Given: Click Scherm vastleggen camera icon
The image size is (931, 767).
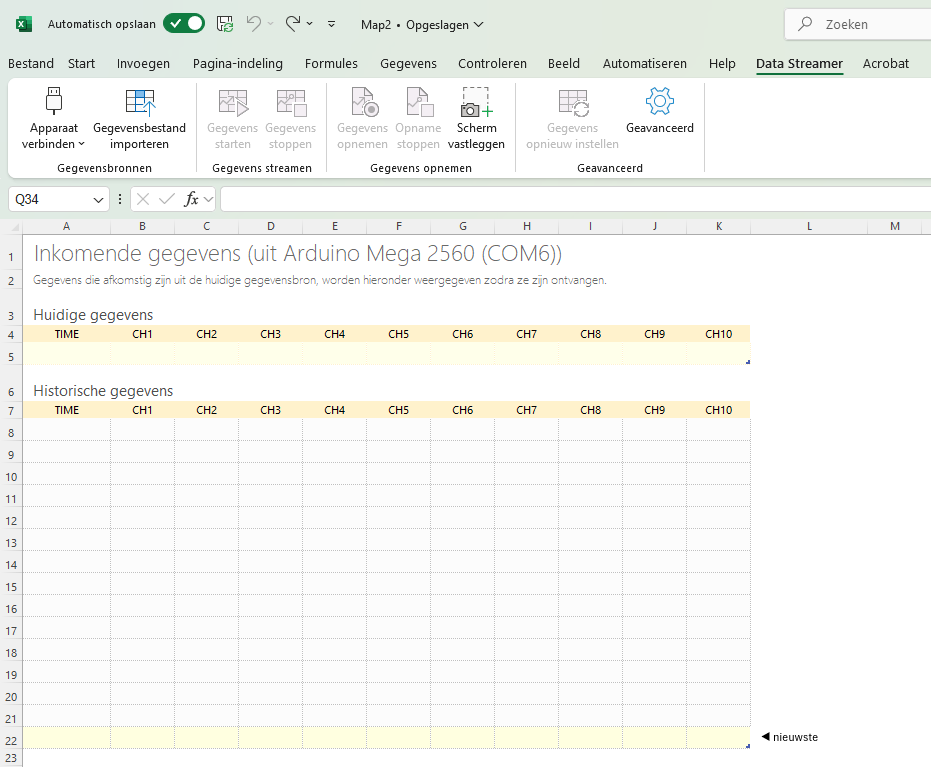Looking at the screenshot, I should click(476, 102).
